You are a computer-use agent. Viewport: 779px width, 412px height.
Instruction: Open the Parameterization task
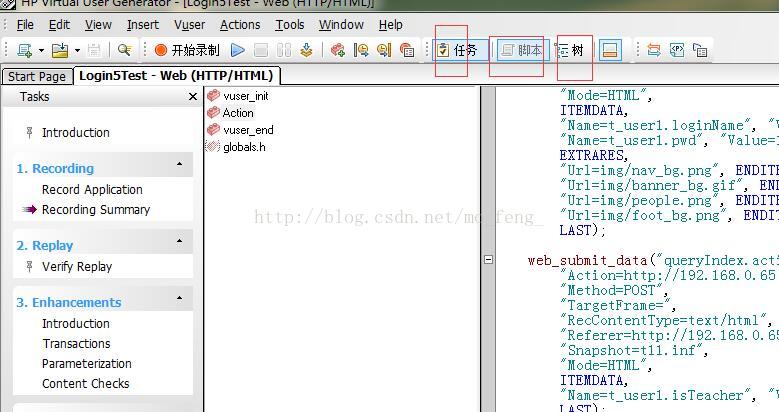tap(87, 364)
